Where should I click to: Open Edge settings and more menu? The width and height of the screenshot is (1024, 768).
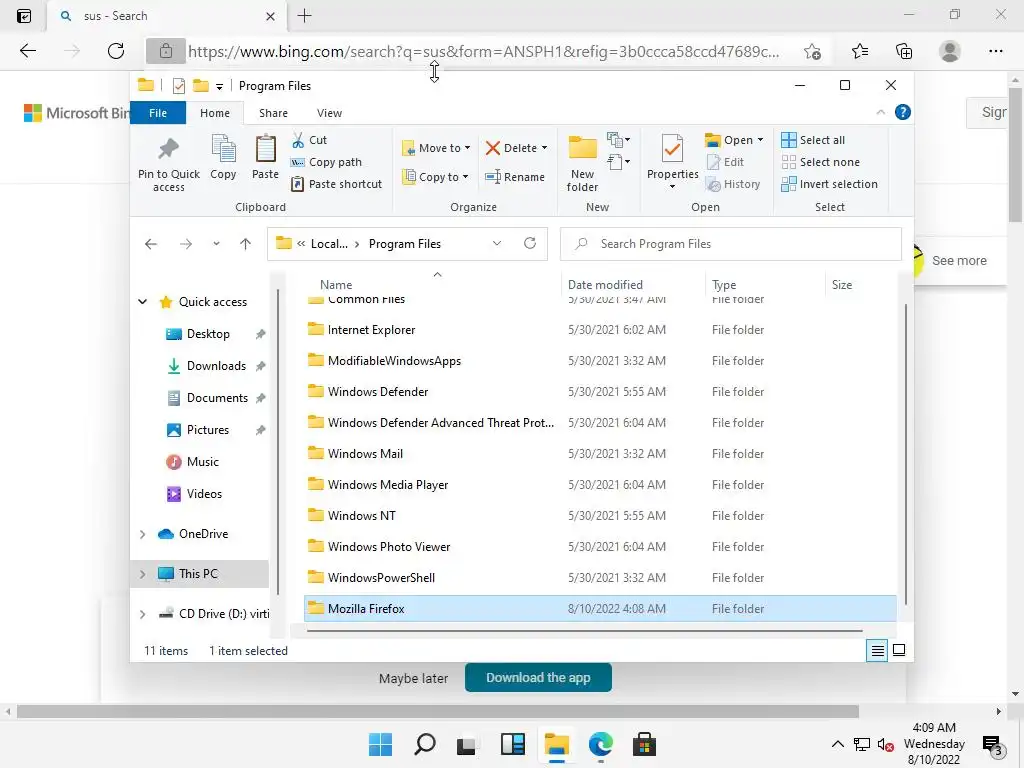[x=995, y=51]
